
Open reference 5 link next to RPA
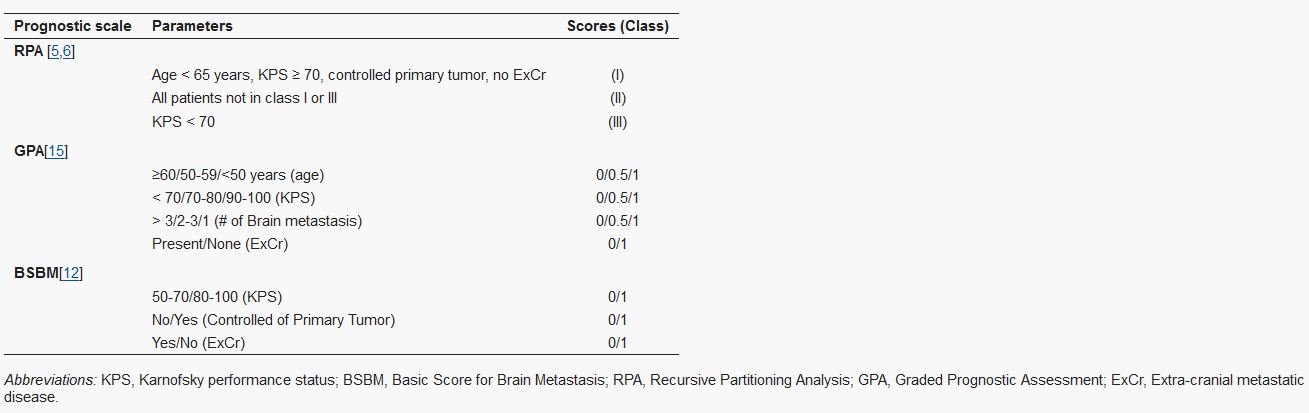coord(57,51)
